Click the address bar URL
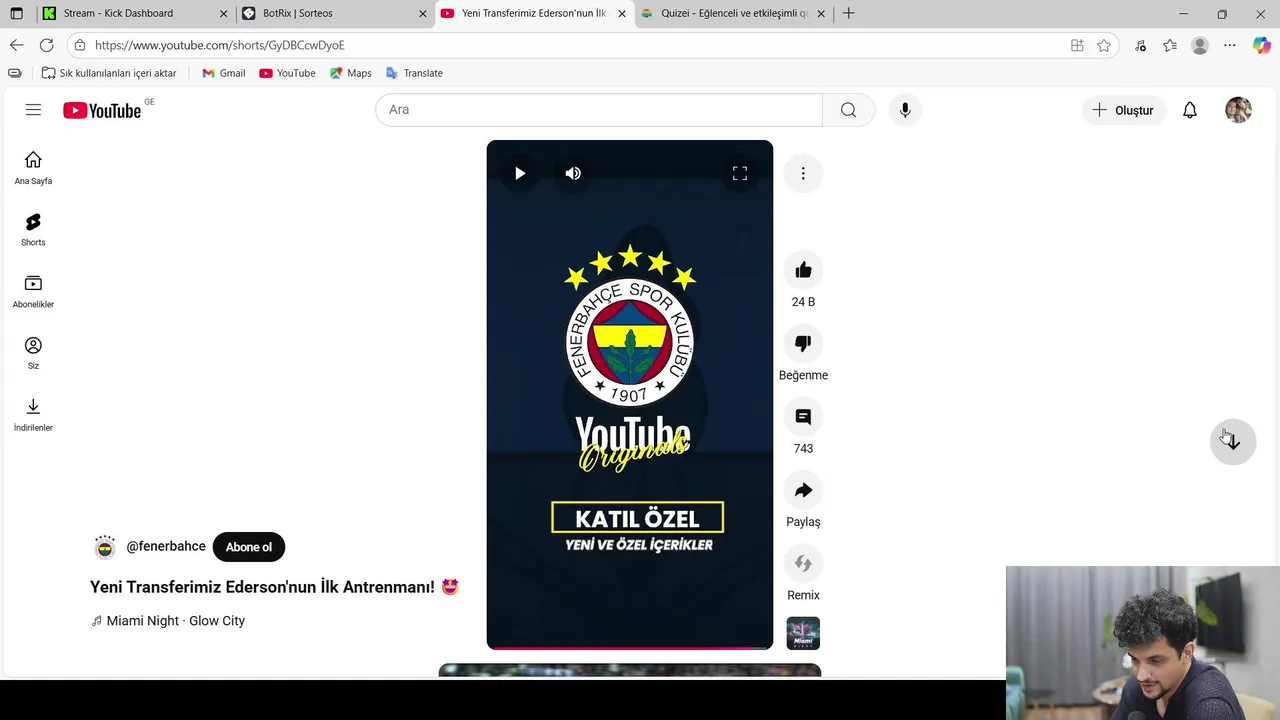 tap(220, 45)
